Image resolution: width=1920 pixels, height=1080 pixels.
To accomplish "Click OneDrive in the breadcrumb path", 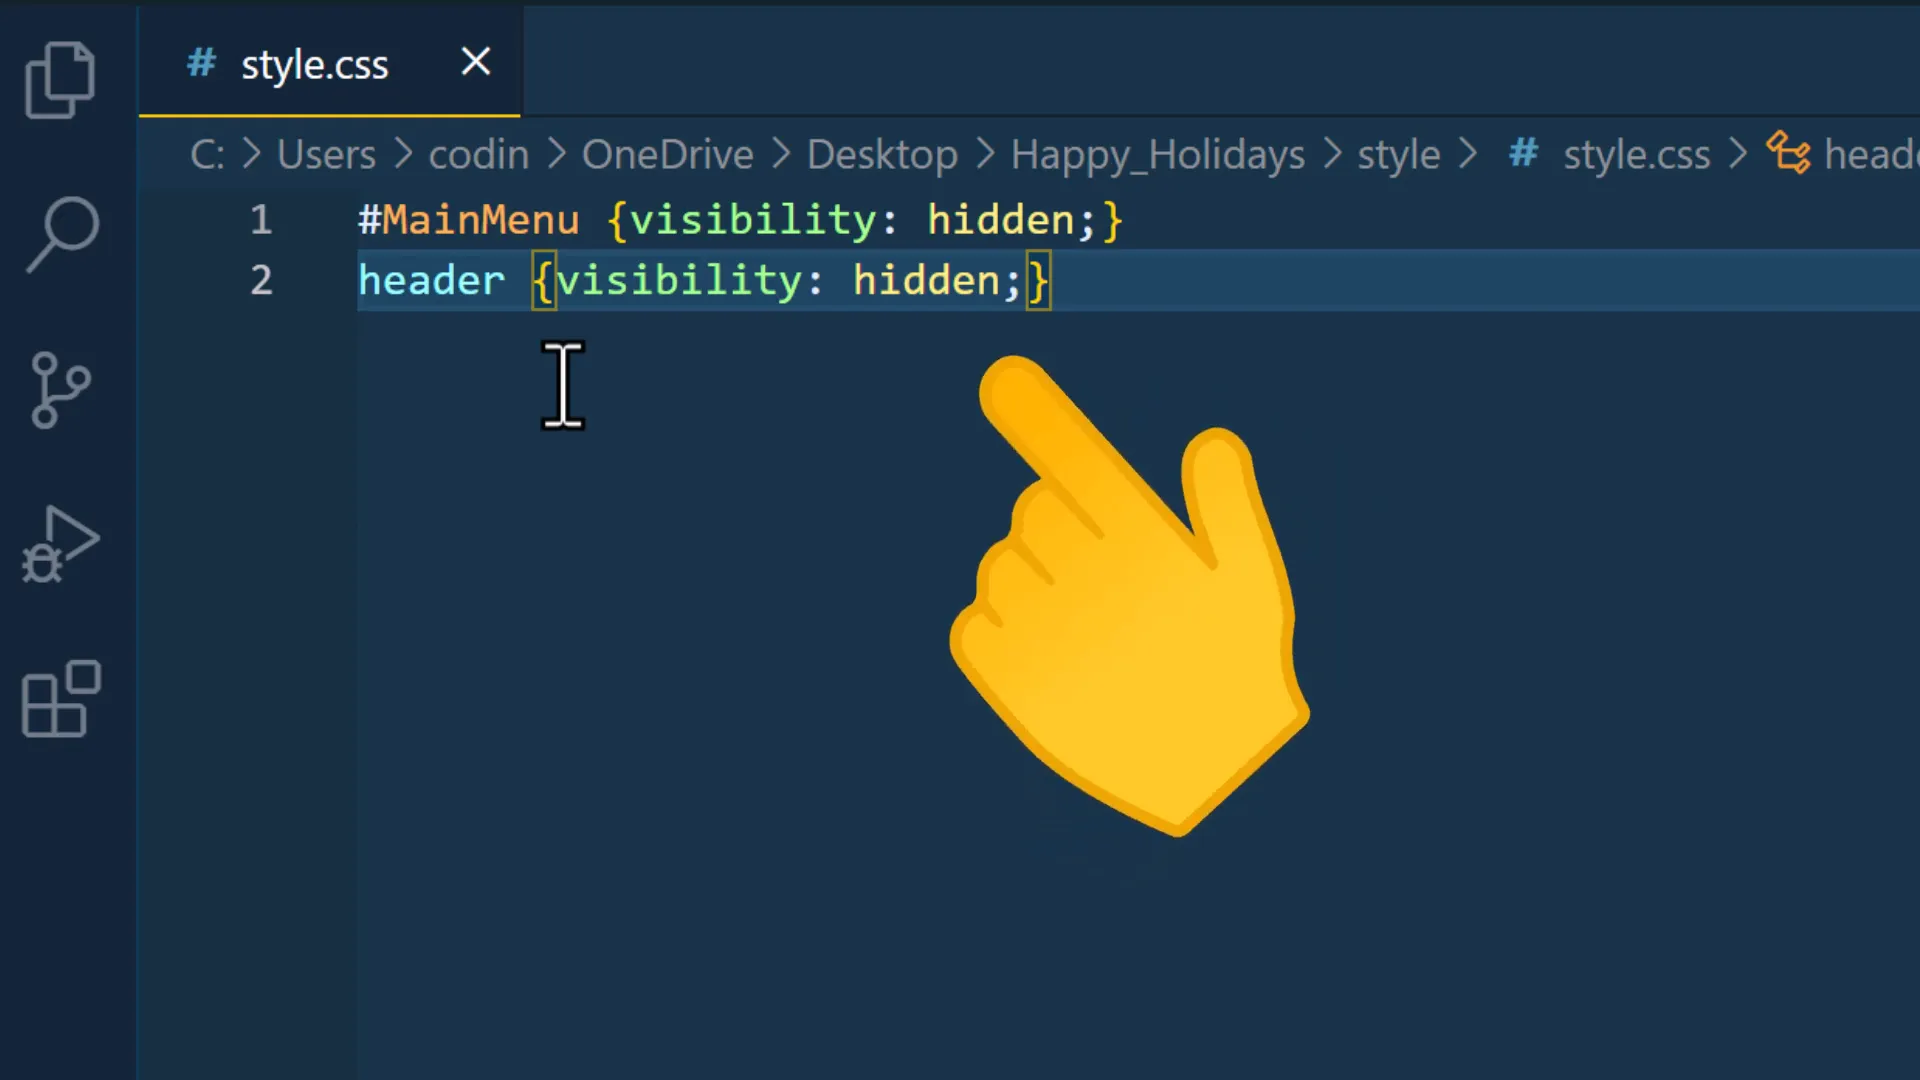I will pos(667,154).
